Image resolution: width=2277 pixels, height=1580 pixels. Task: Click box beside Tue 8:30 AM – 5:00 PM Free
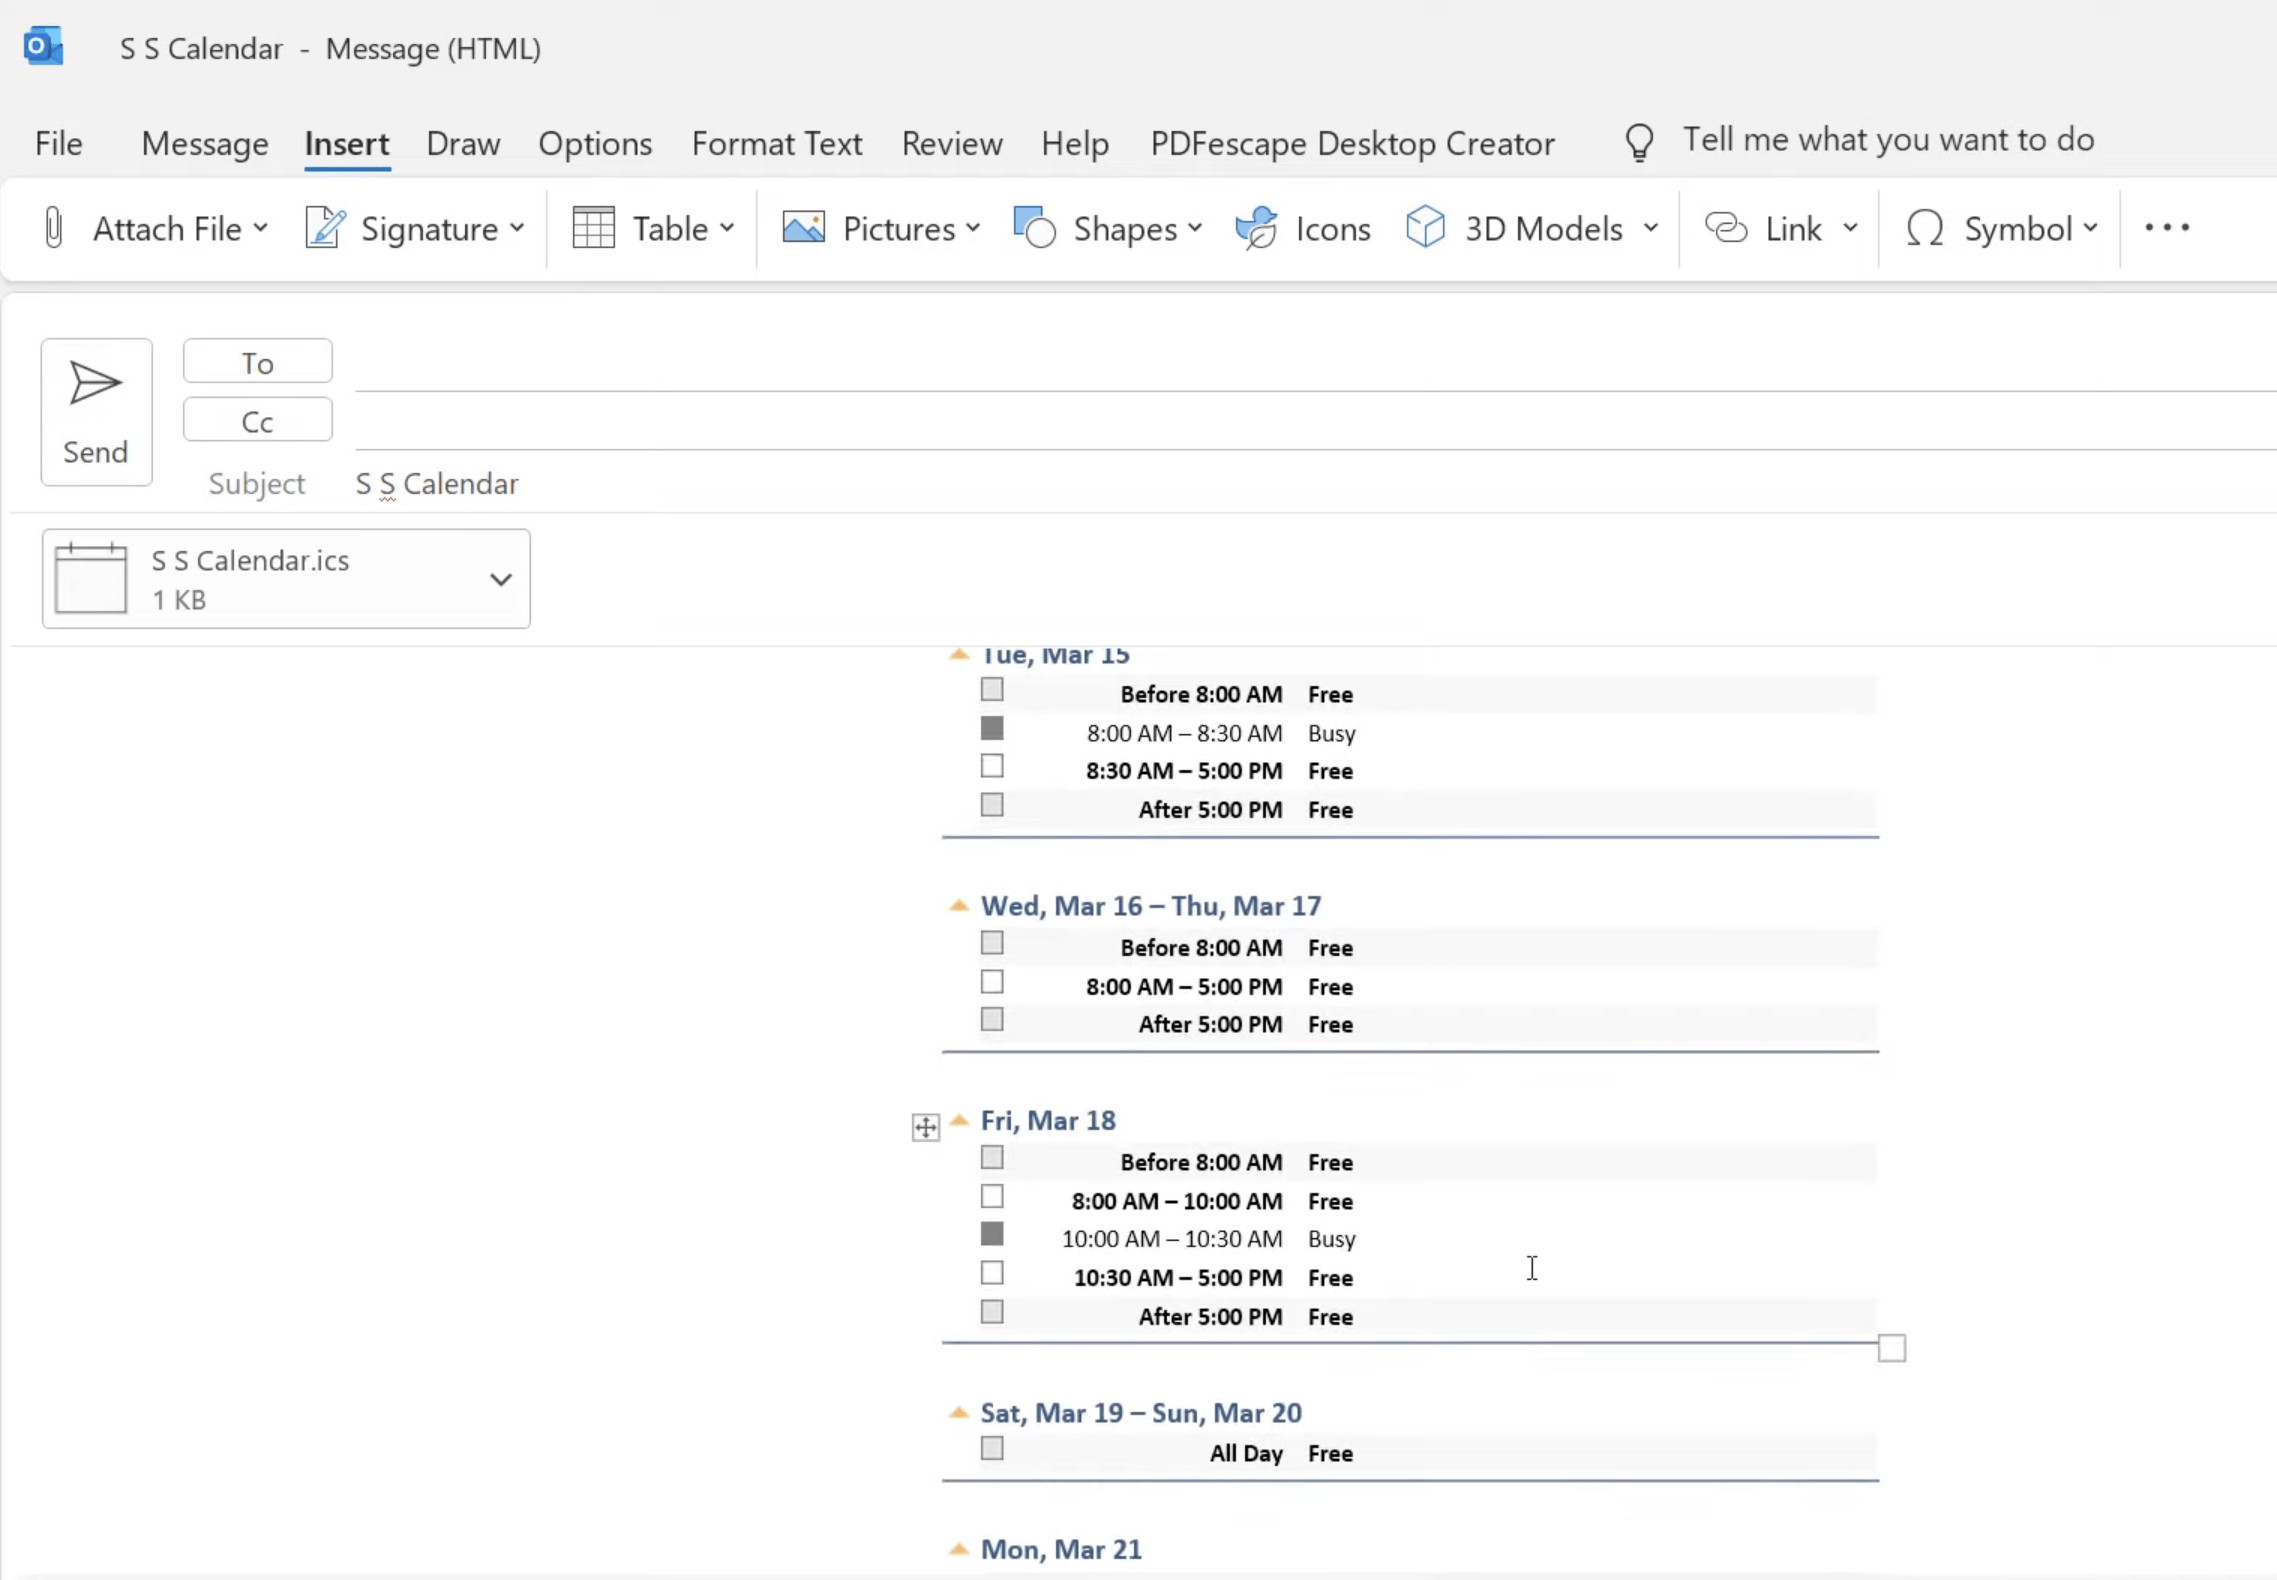coord(991,766)
